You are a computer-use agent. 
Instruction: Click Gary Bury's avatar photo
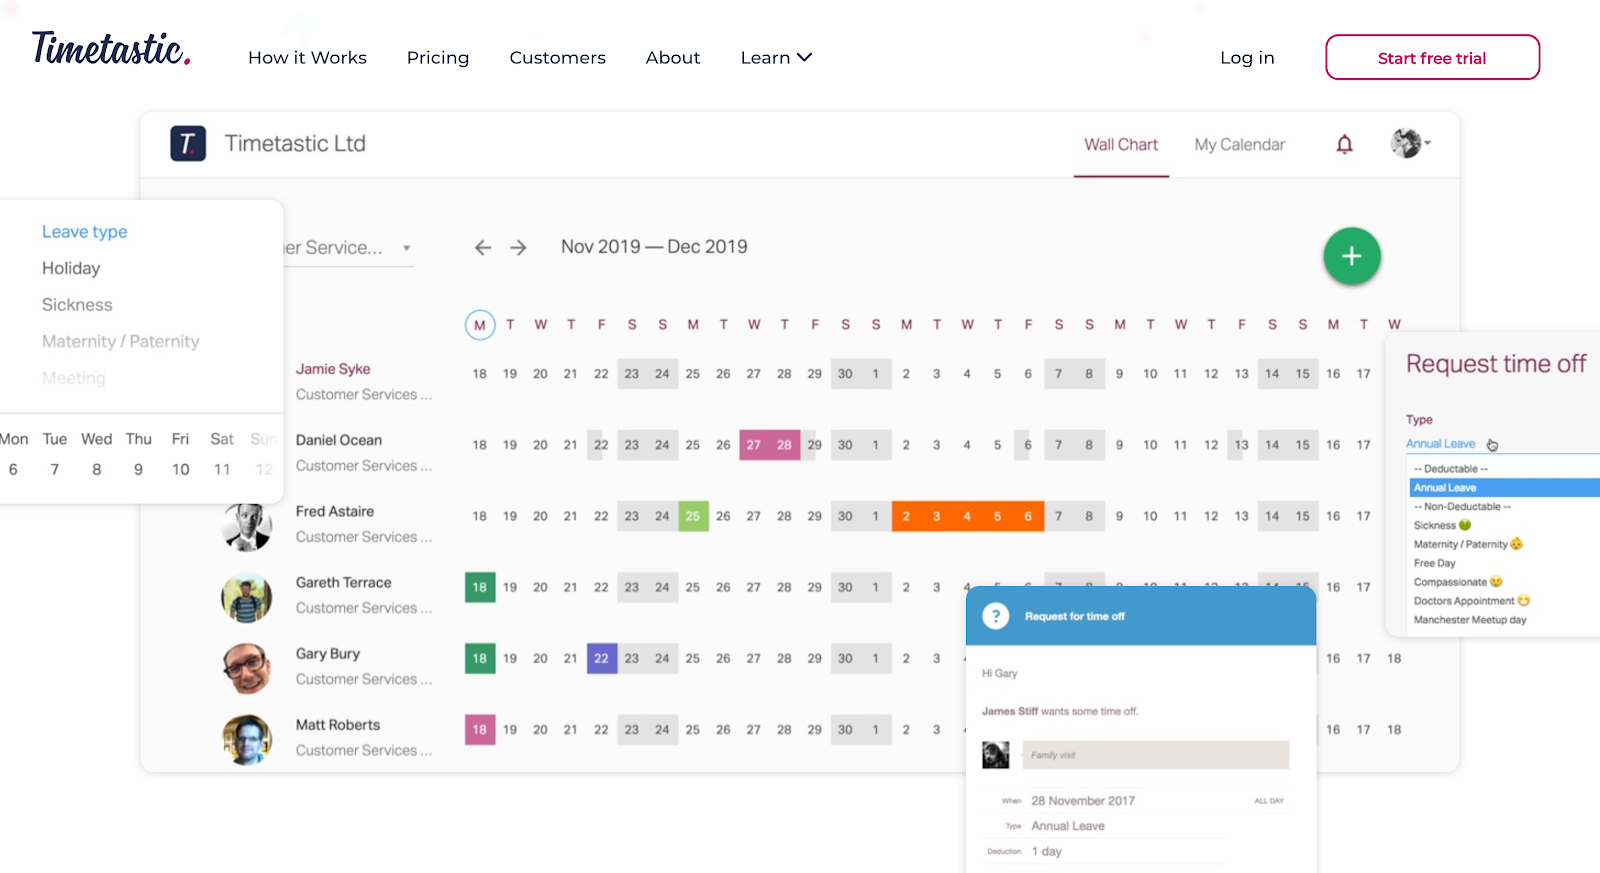click(247, 668)
